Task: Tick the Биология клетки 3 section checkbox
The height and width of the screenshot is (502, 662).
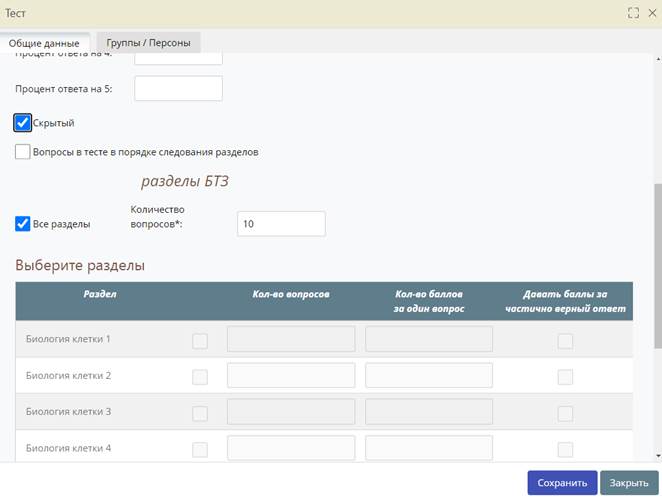Action: coord(200,413)
